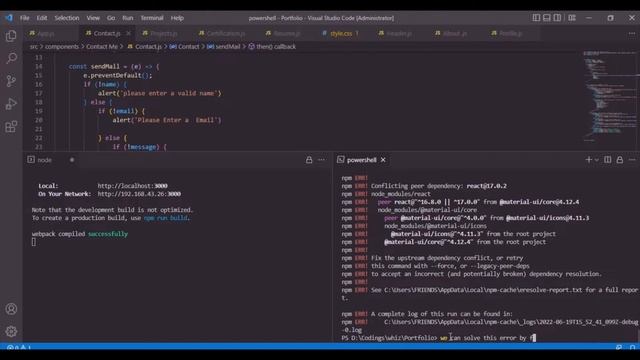Click 'Contact.js' file in the breadcrumb

point(148,47)
